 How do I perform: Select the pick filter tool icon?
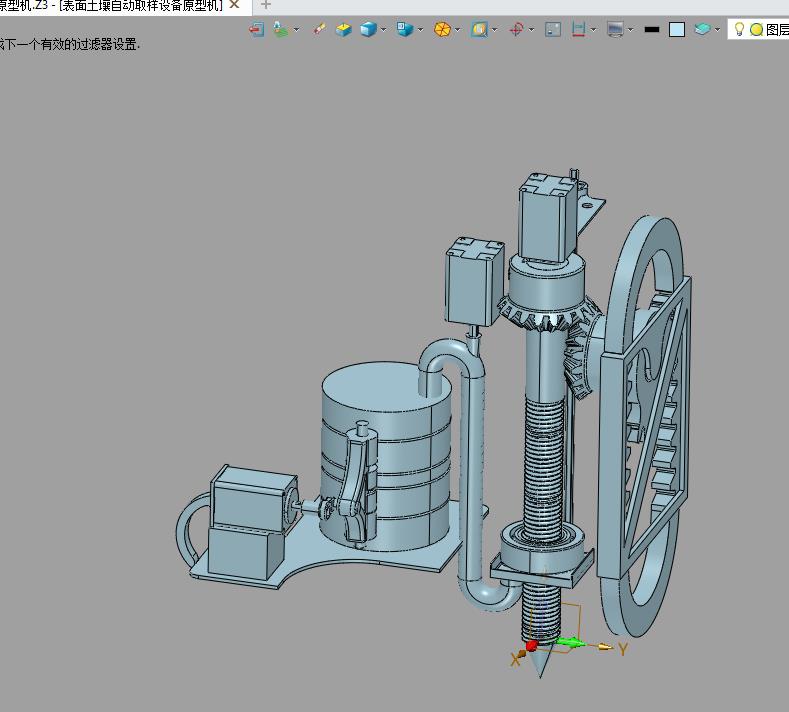click(x=281, y=29)
